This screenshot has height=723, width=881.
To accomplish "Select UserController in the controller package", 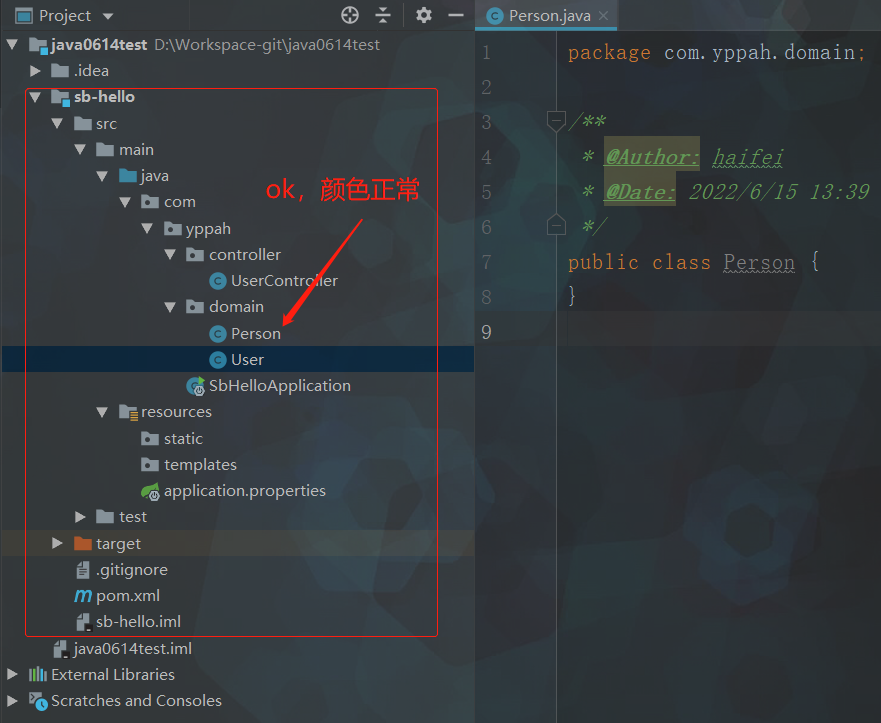I will [x=284, y=281].
